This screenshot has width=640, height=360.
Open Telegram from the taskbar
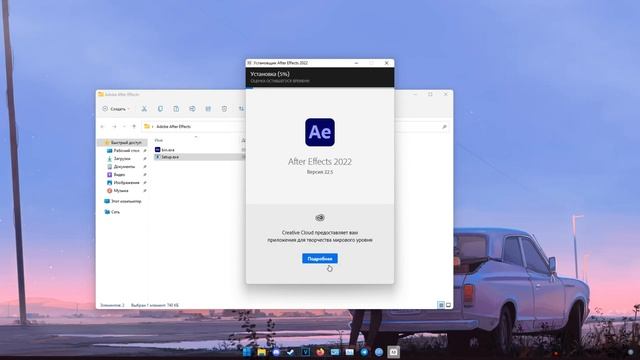tap(364, 352)
